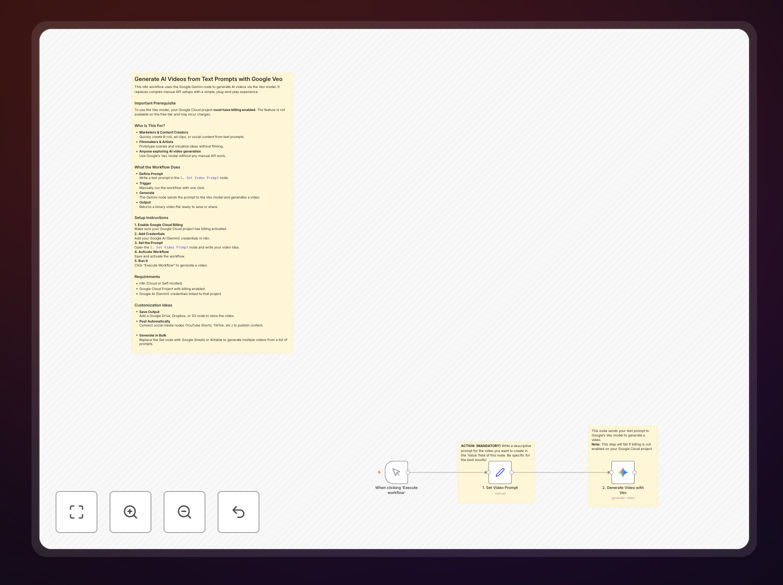Click the connection line between trigger and Set node

click(448, 472)
